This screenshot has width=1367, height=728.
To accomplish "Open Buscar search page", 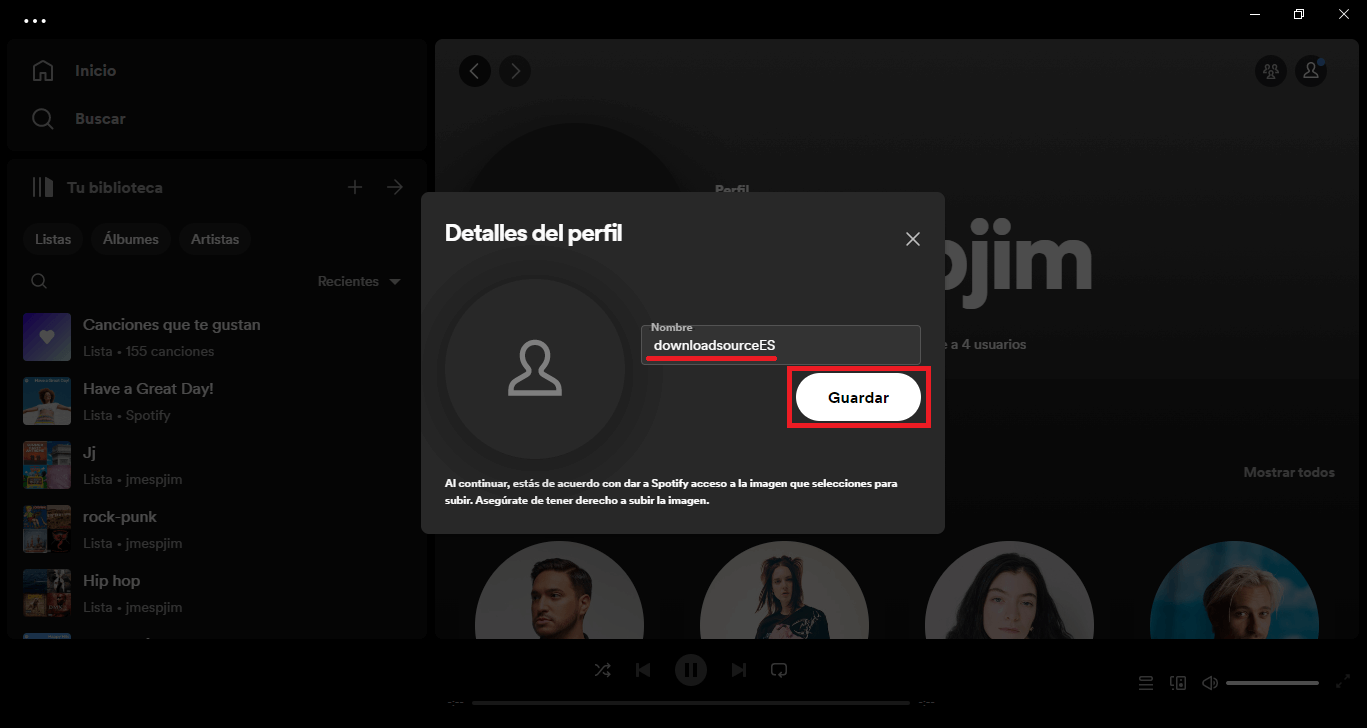I will point(78,119).
